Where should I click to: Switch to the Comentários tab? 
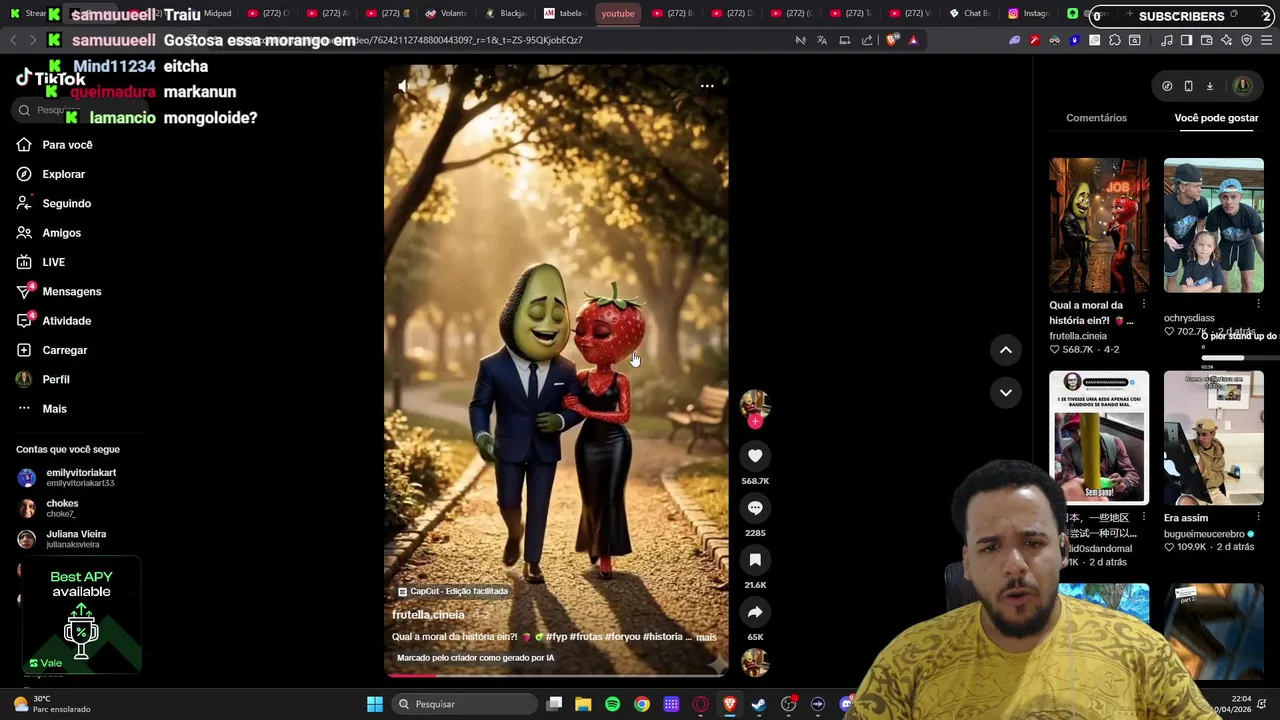tap(1096, 118)
